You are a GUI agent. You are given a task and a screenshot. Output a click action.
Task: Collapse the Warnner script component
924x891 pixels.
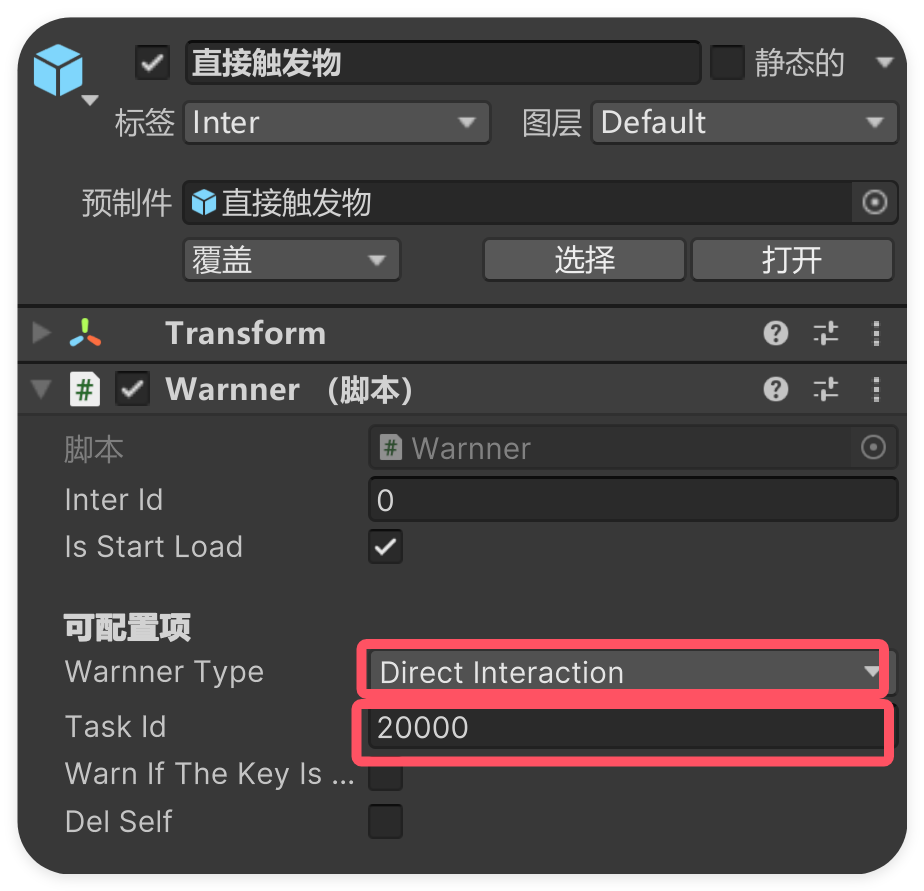pos(41,389)
